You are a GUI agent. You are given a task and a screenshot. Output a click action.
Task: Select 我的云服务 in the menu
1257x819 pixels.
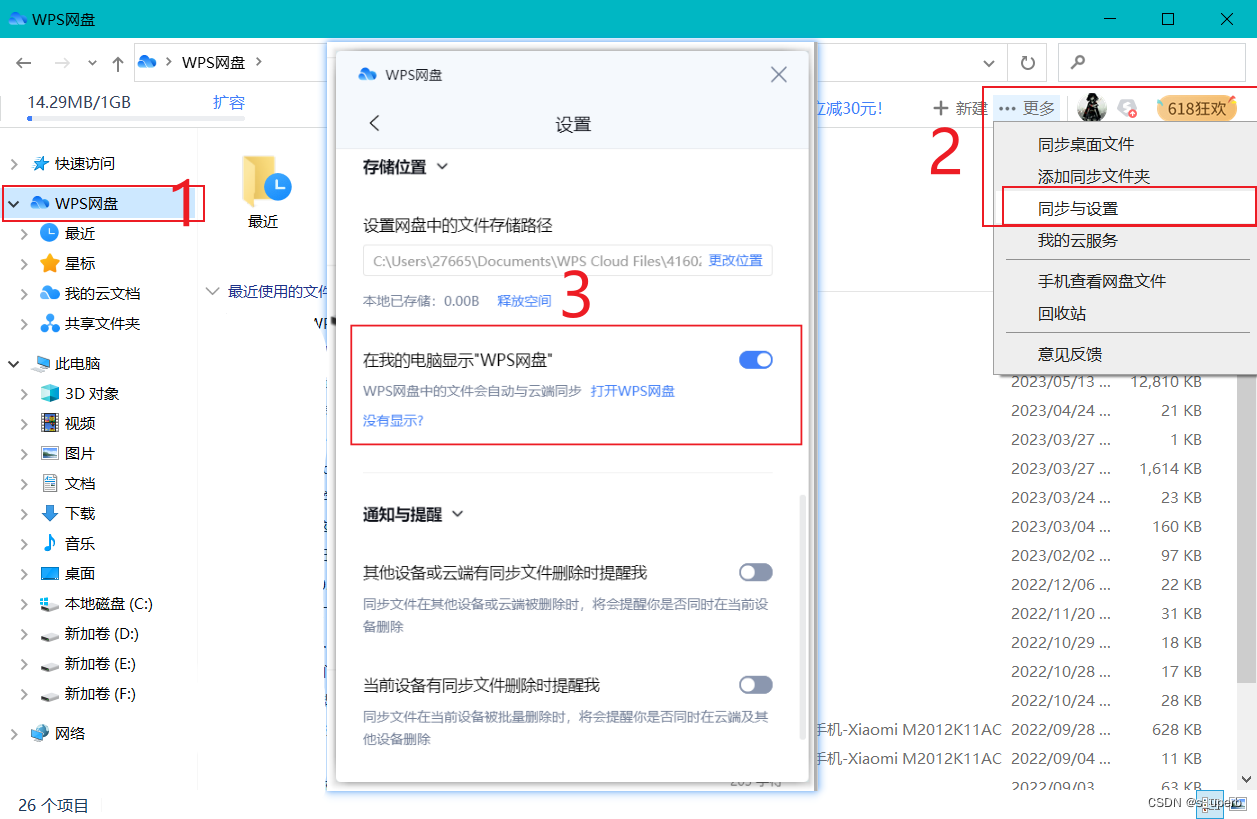[x=1077, y=241]
